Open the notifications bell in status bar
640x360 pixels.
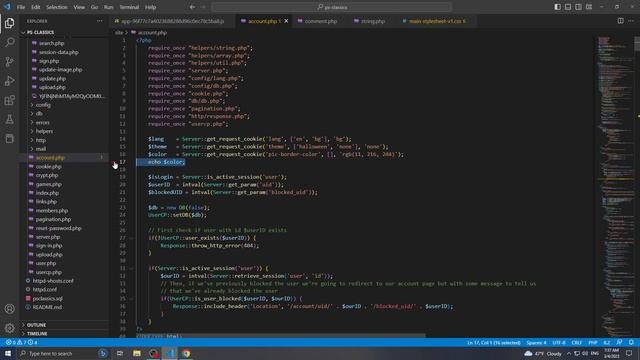click(x=631, y=342)
